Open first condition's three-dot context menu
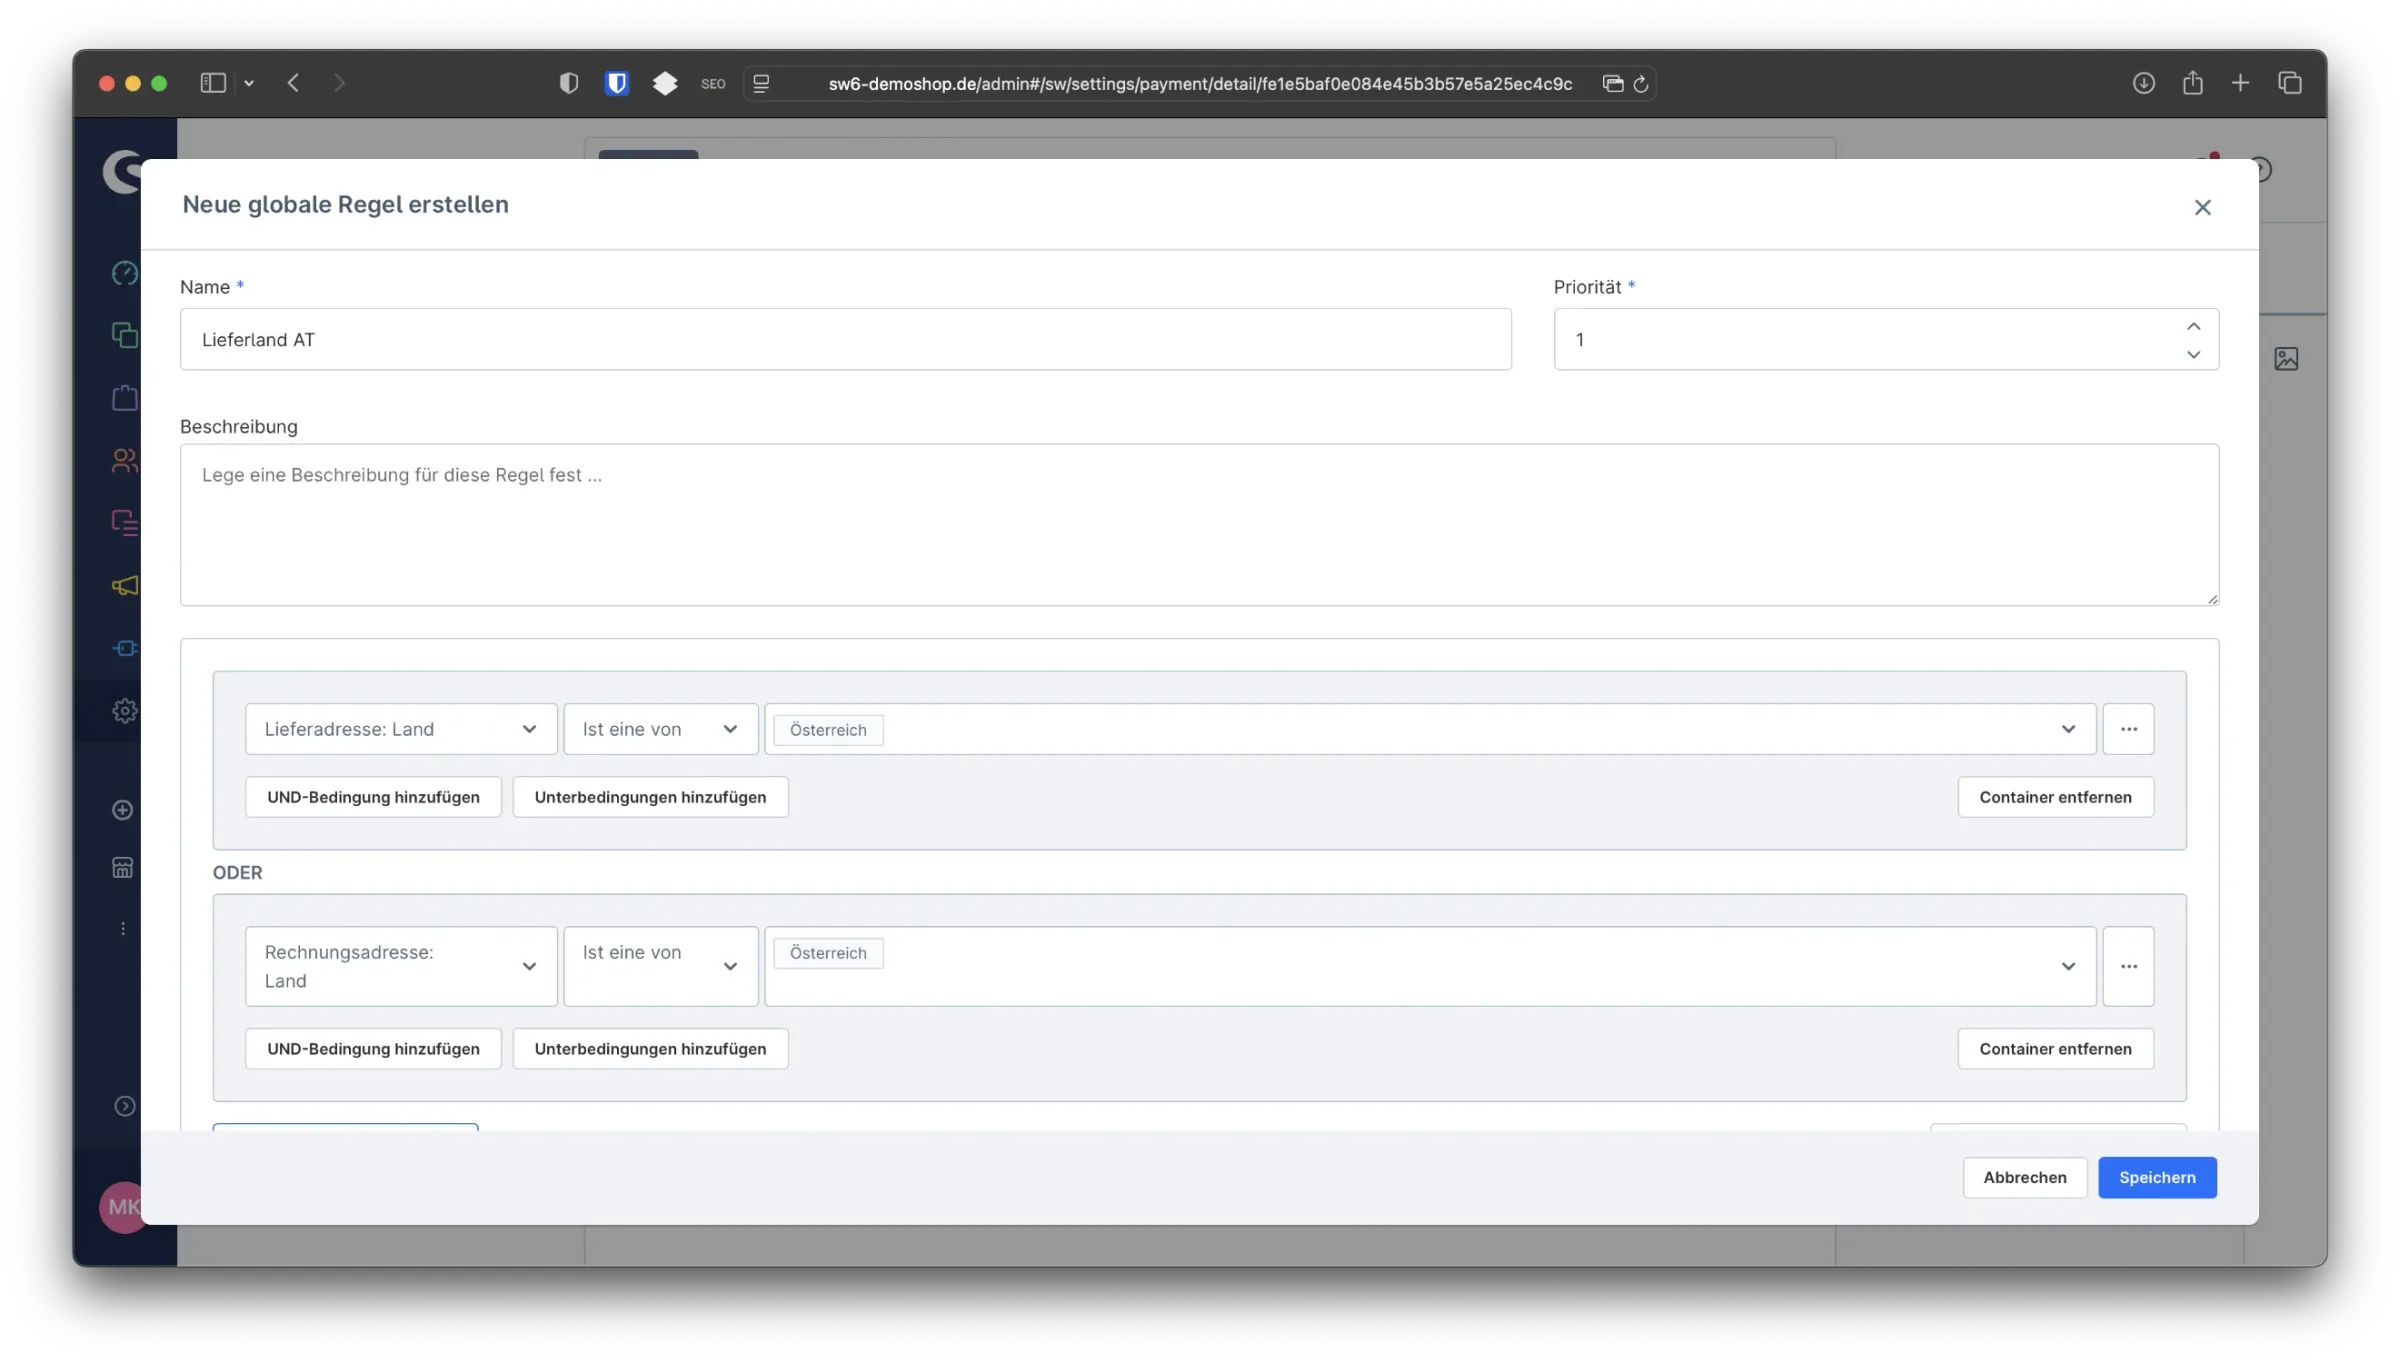Viewport: 2400px width, 1363px height. click(2128, 729)
